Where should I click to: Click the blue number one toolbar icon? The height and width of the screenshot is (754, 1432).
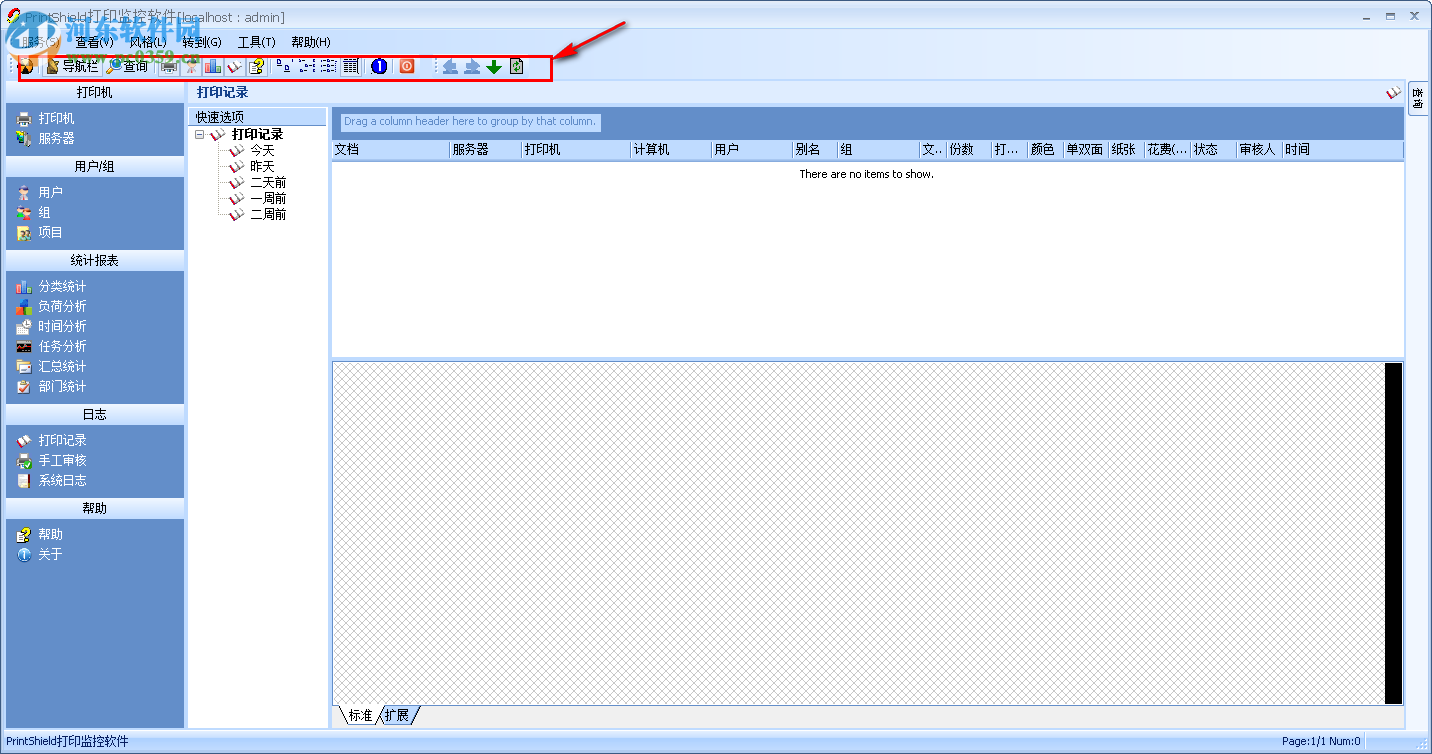click(378, 66)
